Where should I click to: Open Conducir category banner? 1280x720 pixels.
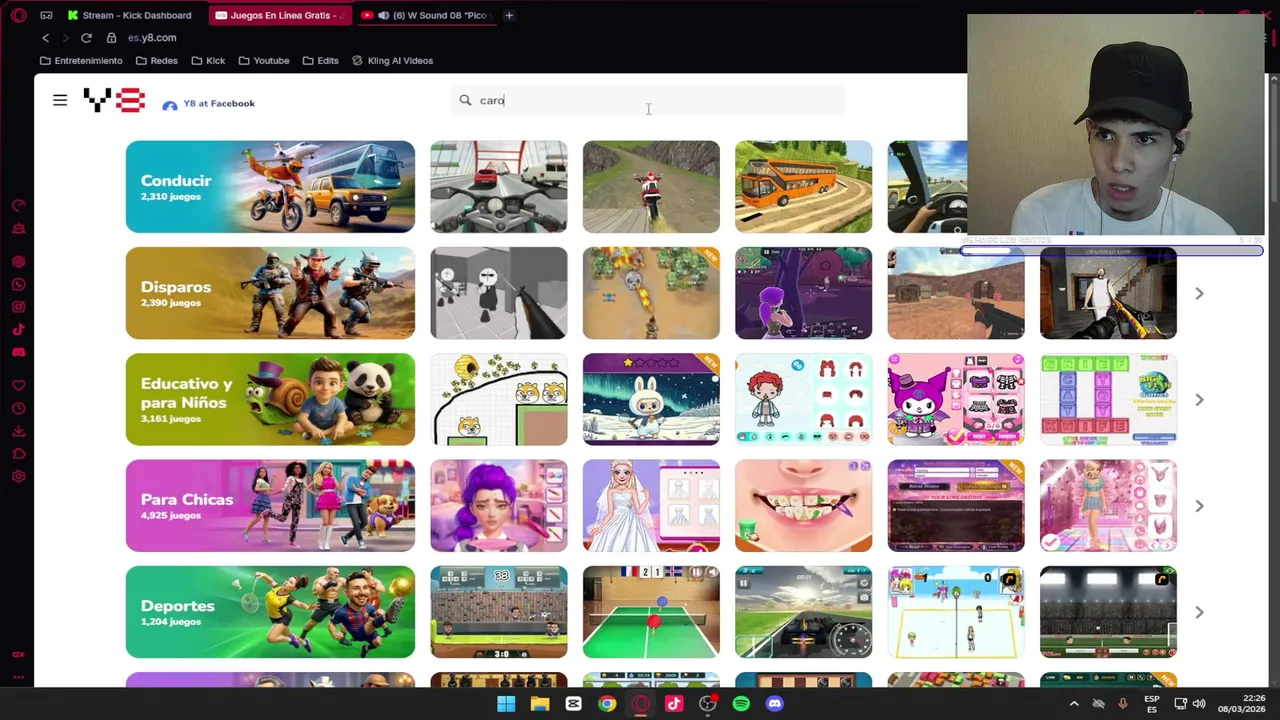click(270, 187)
